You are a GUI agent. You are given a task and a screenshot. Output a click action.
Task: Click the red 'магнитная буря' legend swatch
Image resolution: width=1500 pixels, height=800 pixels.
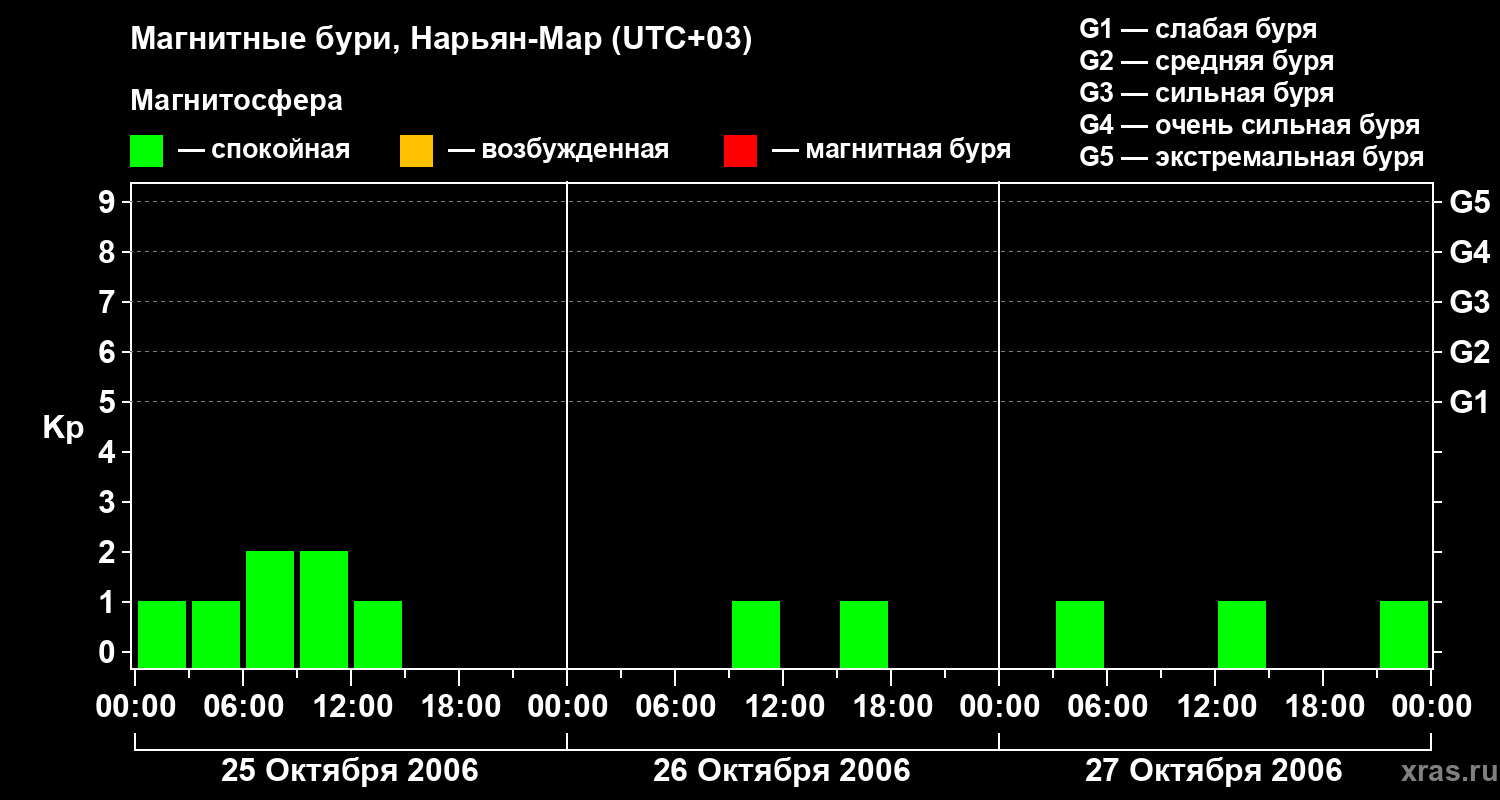740,151
